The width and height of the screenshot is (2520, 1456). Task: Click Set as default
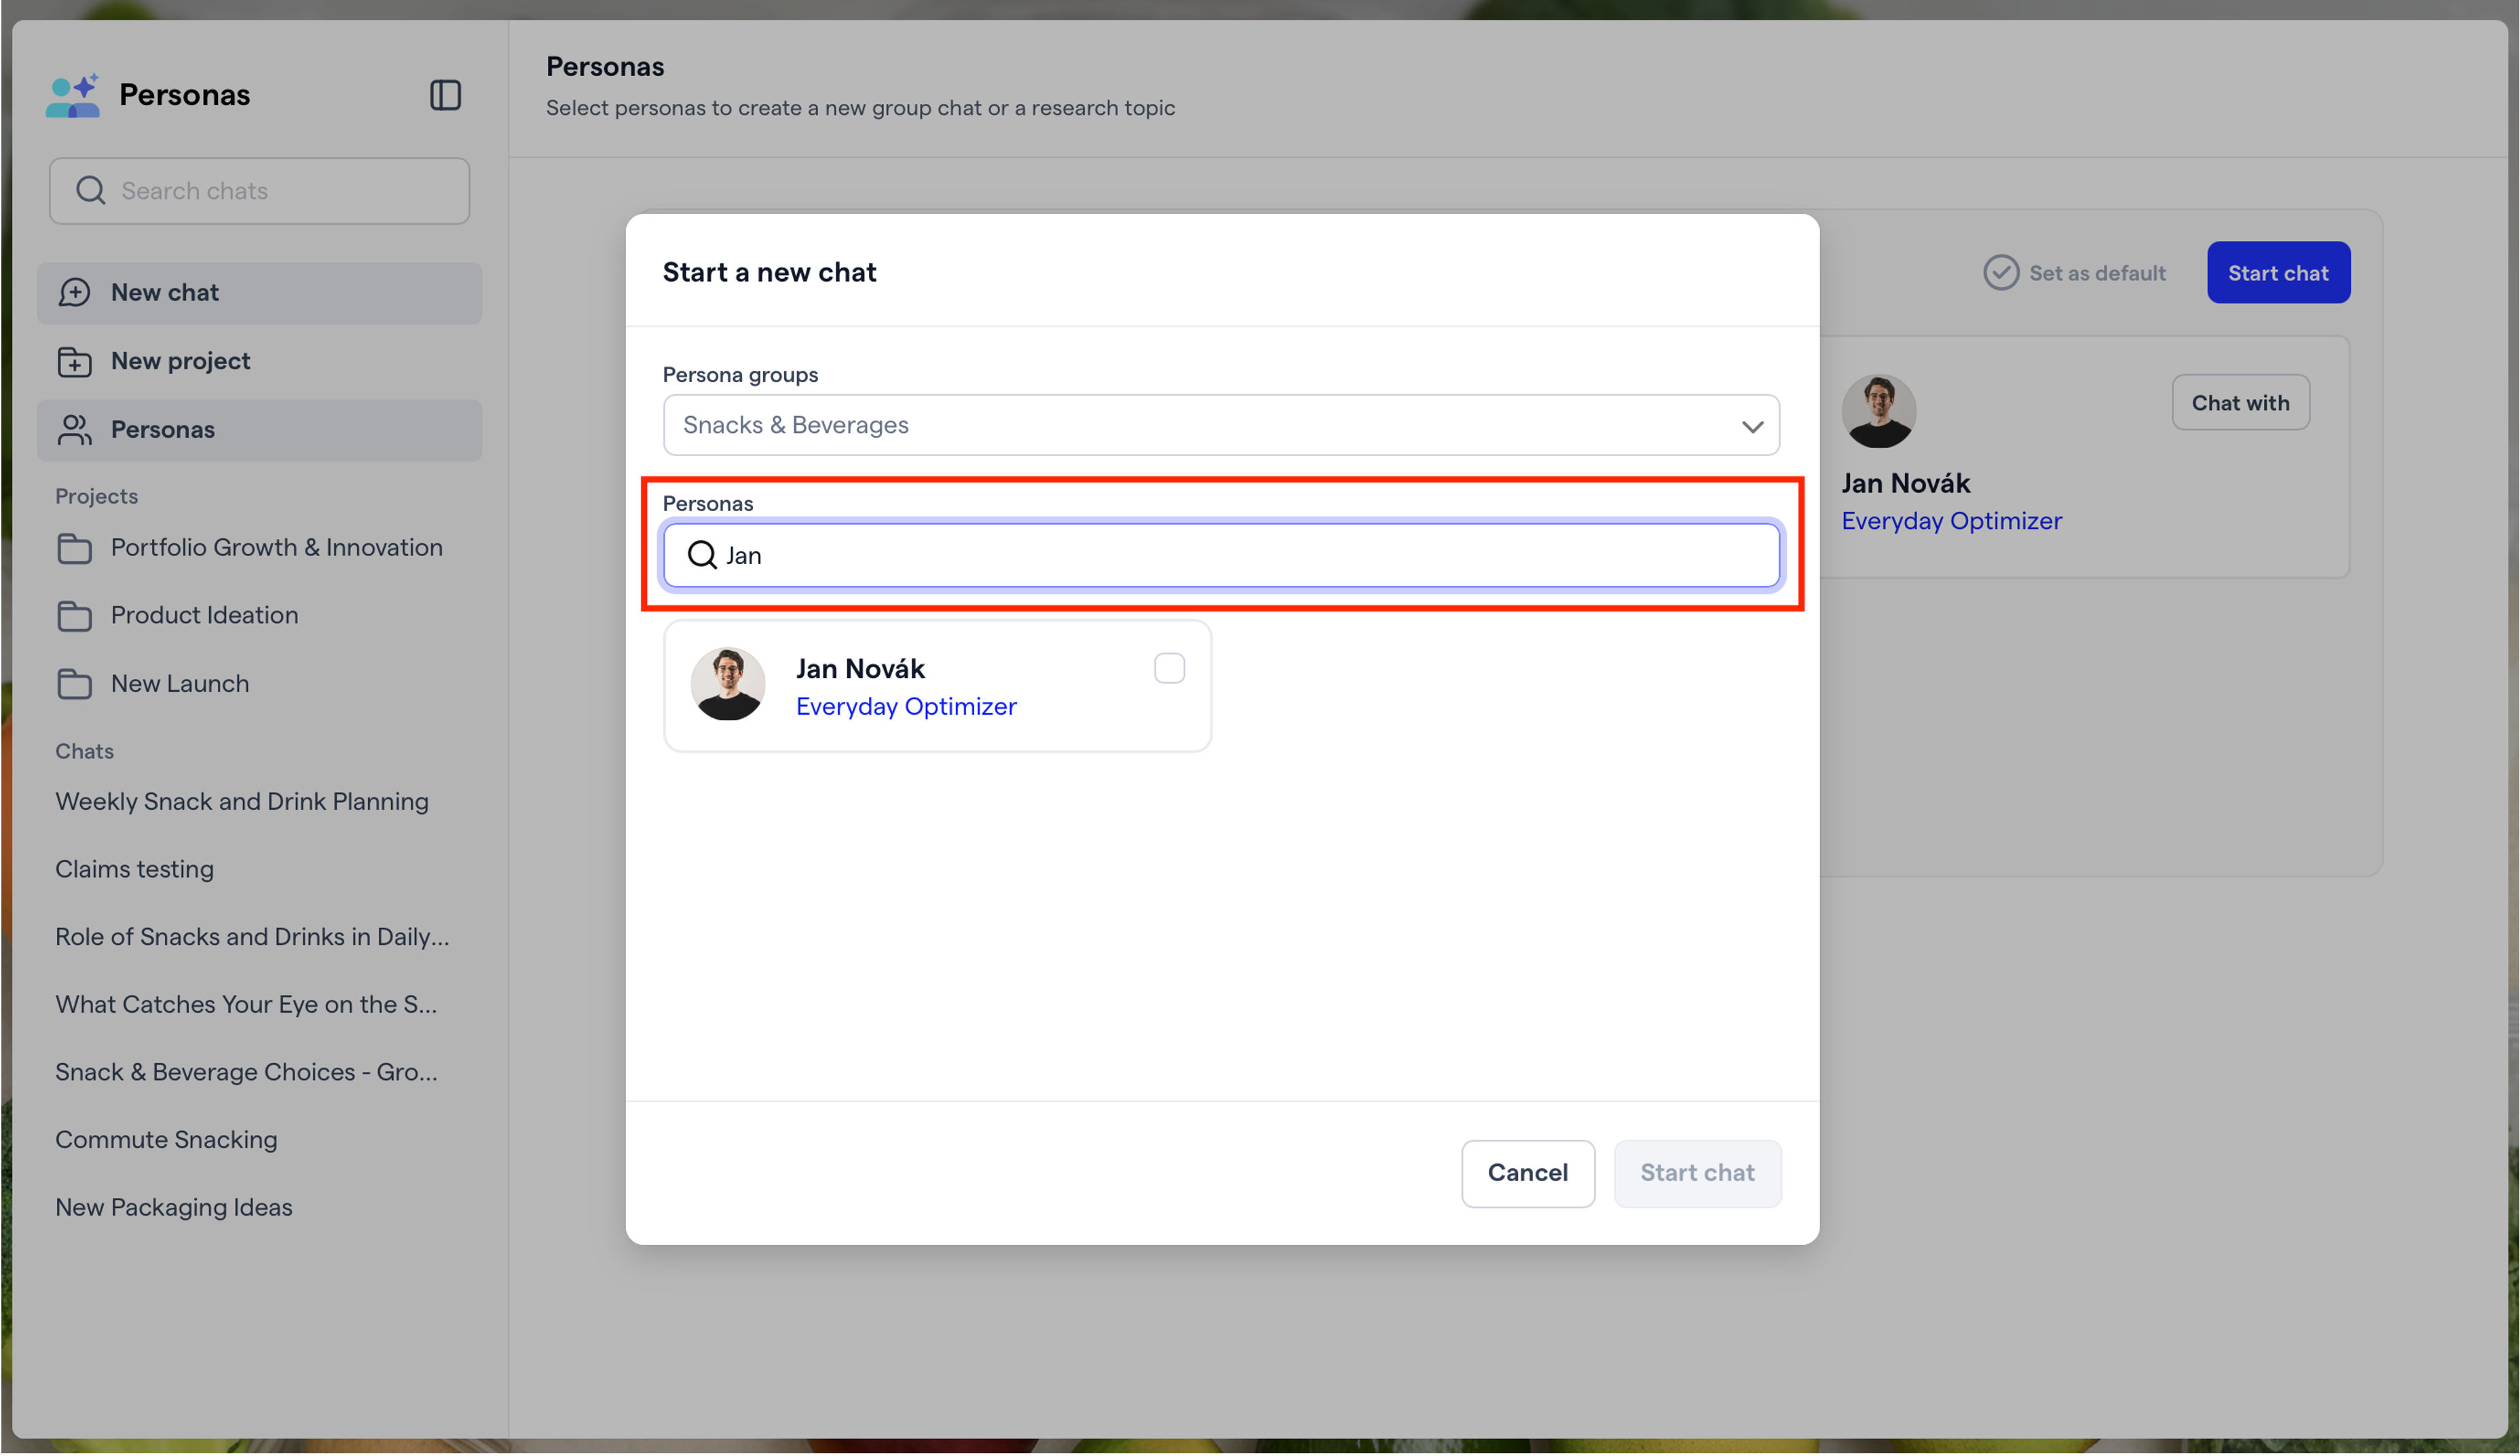pyautogui.click(x=2075, y=272)
